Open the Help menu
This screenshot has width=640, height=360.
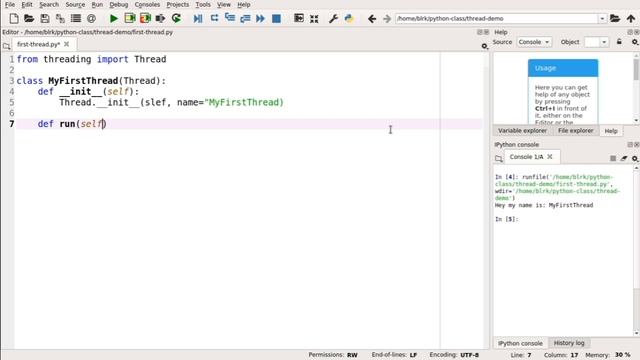244,4
